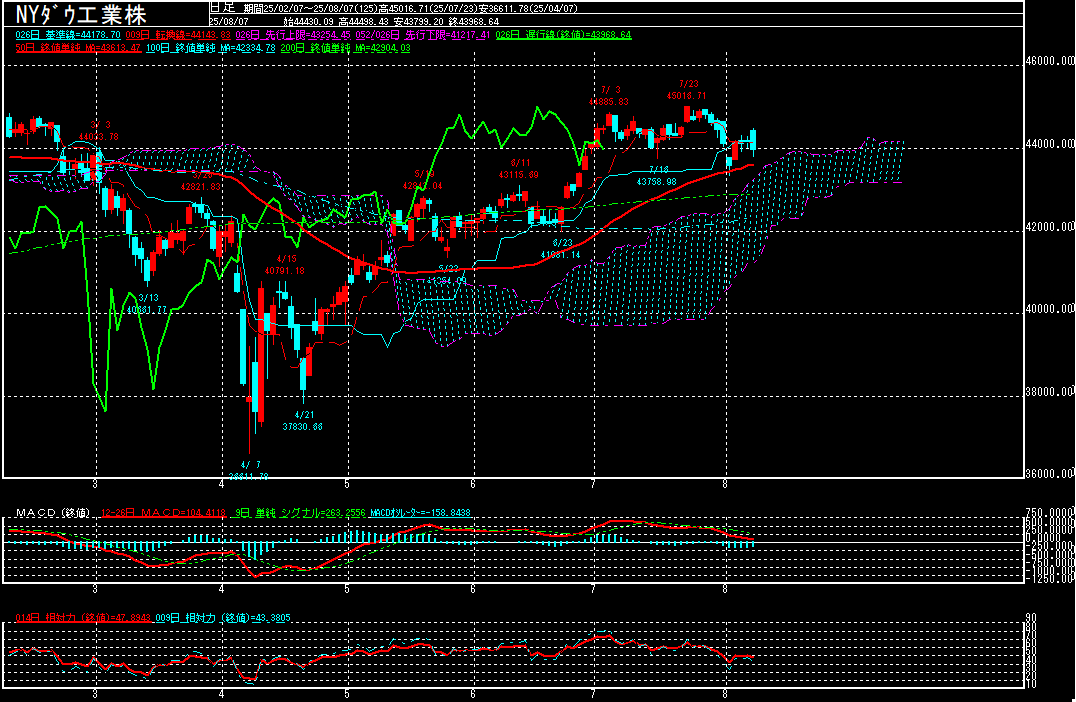The height and width of the screenshot is (702, 1076).
Task: Click the 3/3 44033.78 peak annotation
Action: point(99,131)
